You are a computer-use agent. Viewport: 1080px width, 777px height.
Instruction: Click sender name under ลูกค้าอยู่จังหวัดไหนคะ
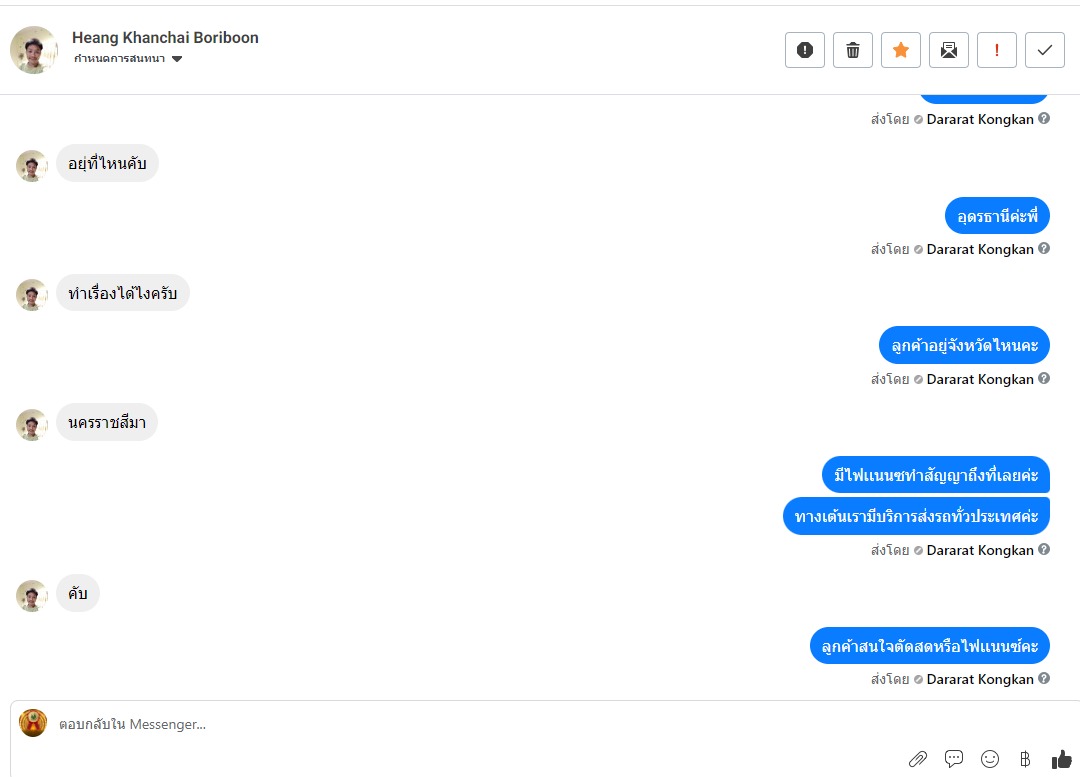(x=980, y=379)
